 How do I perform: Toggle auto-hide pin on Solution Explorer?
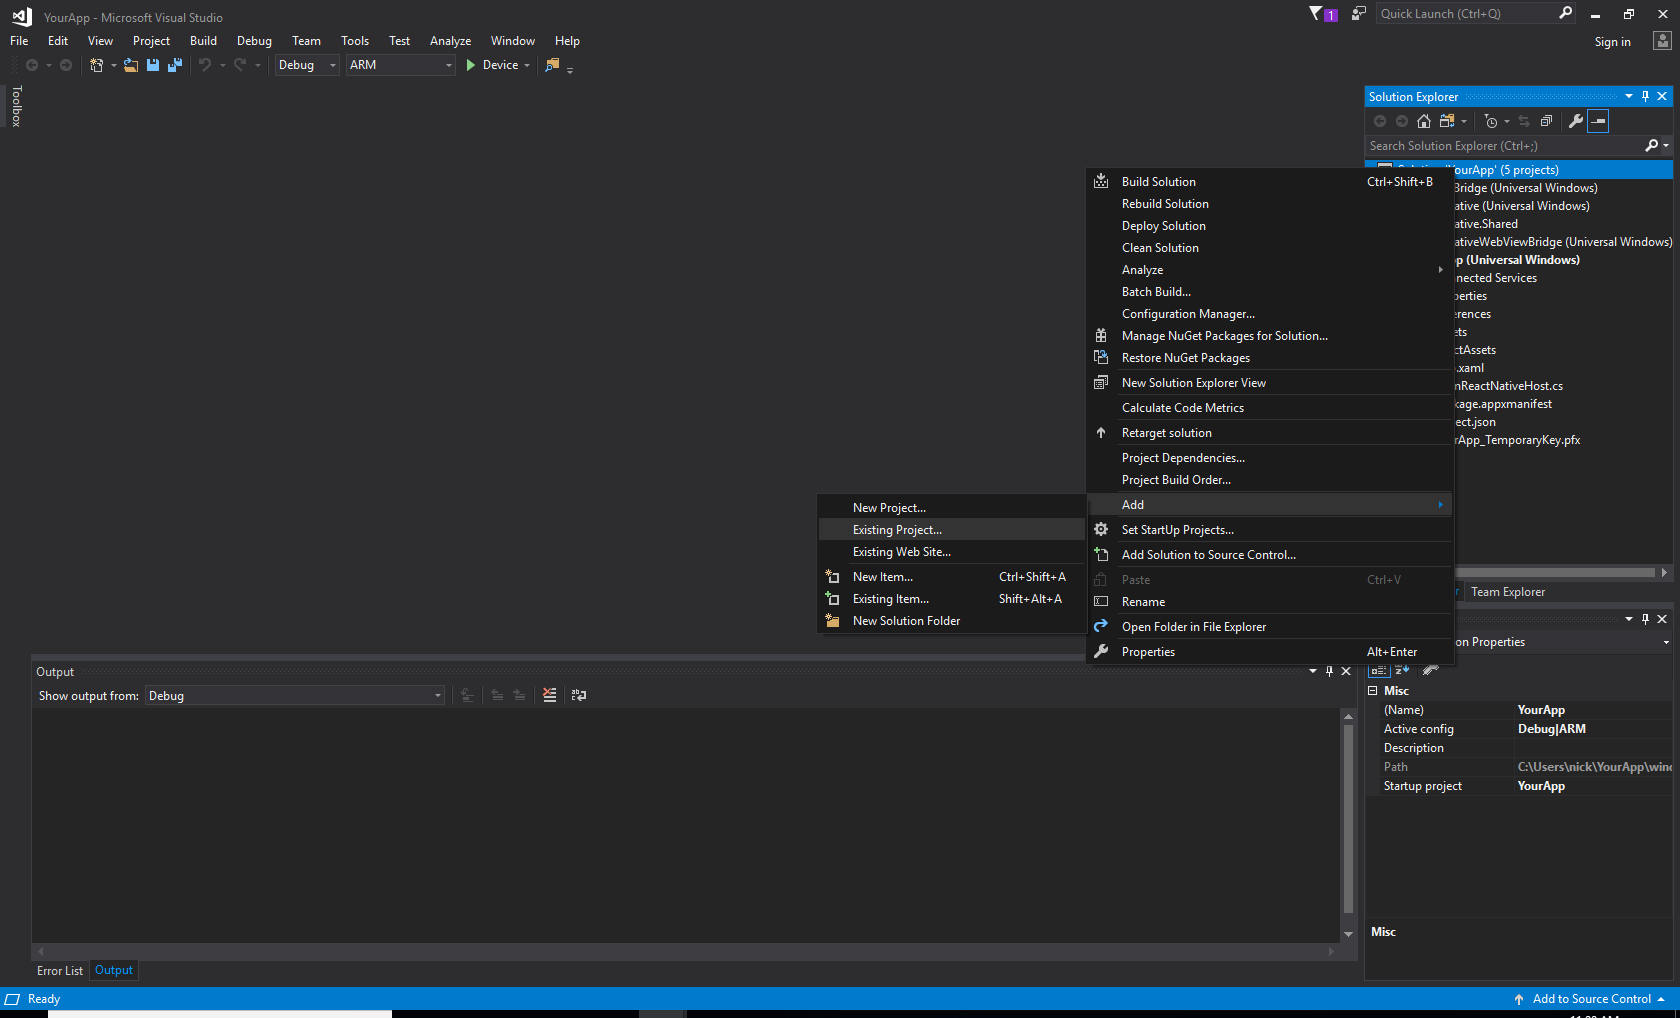[1645, 97]
